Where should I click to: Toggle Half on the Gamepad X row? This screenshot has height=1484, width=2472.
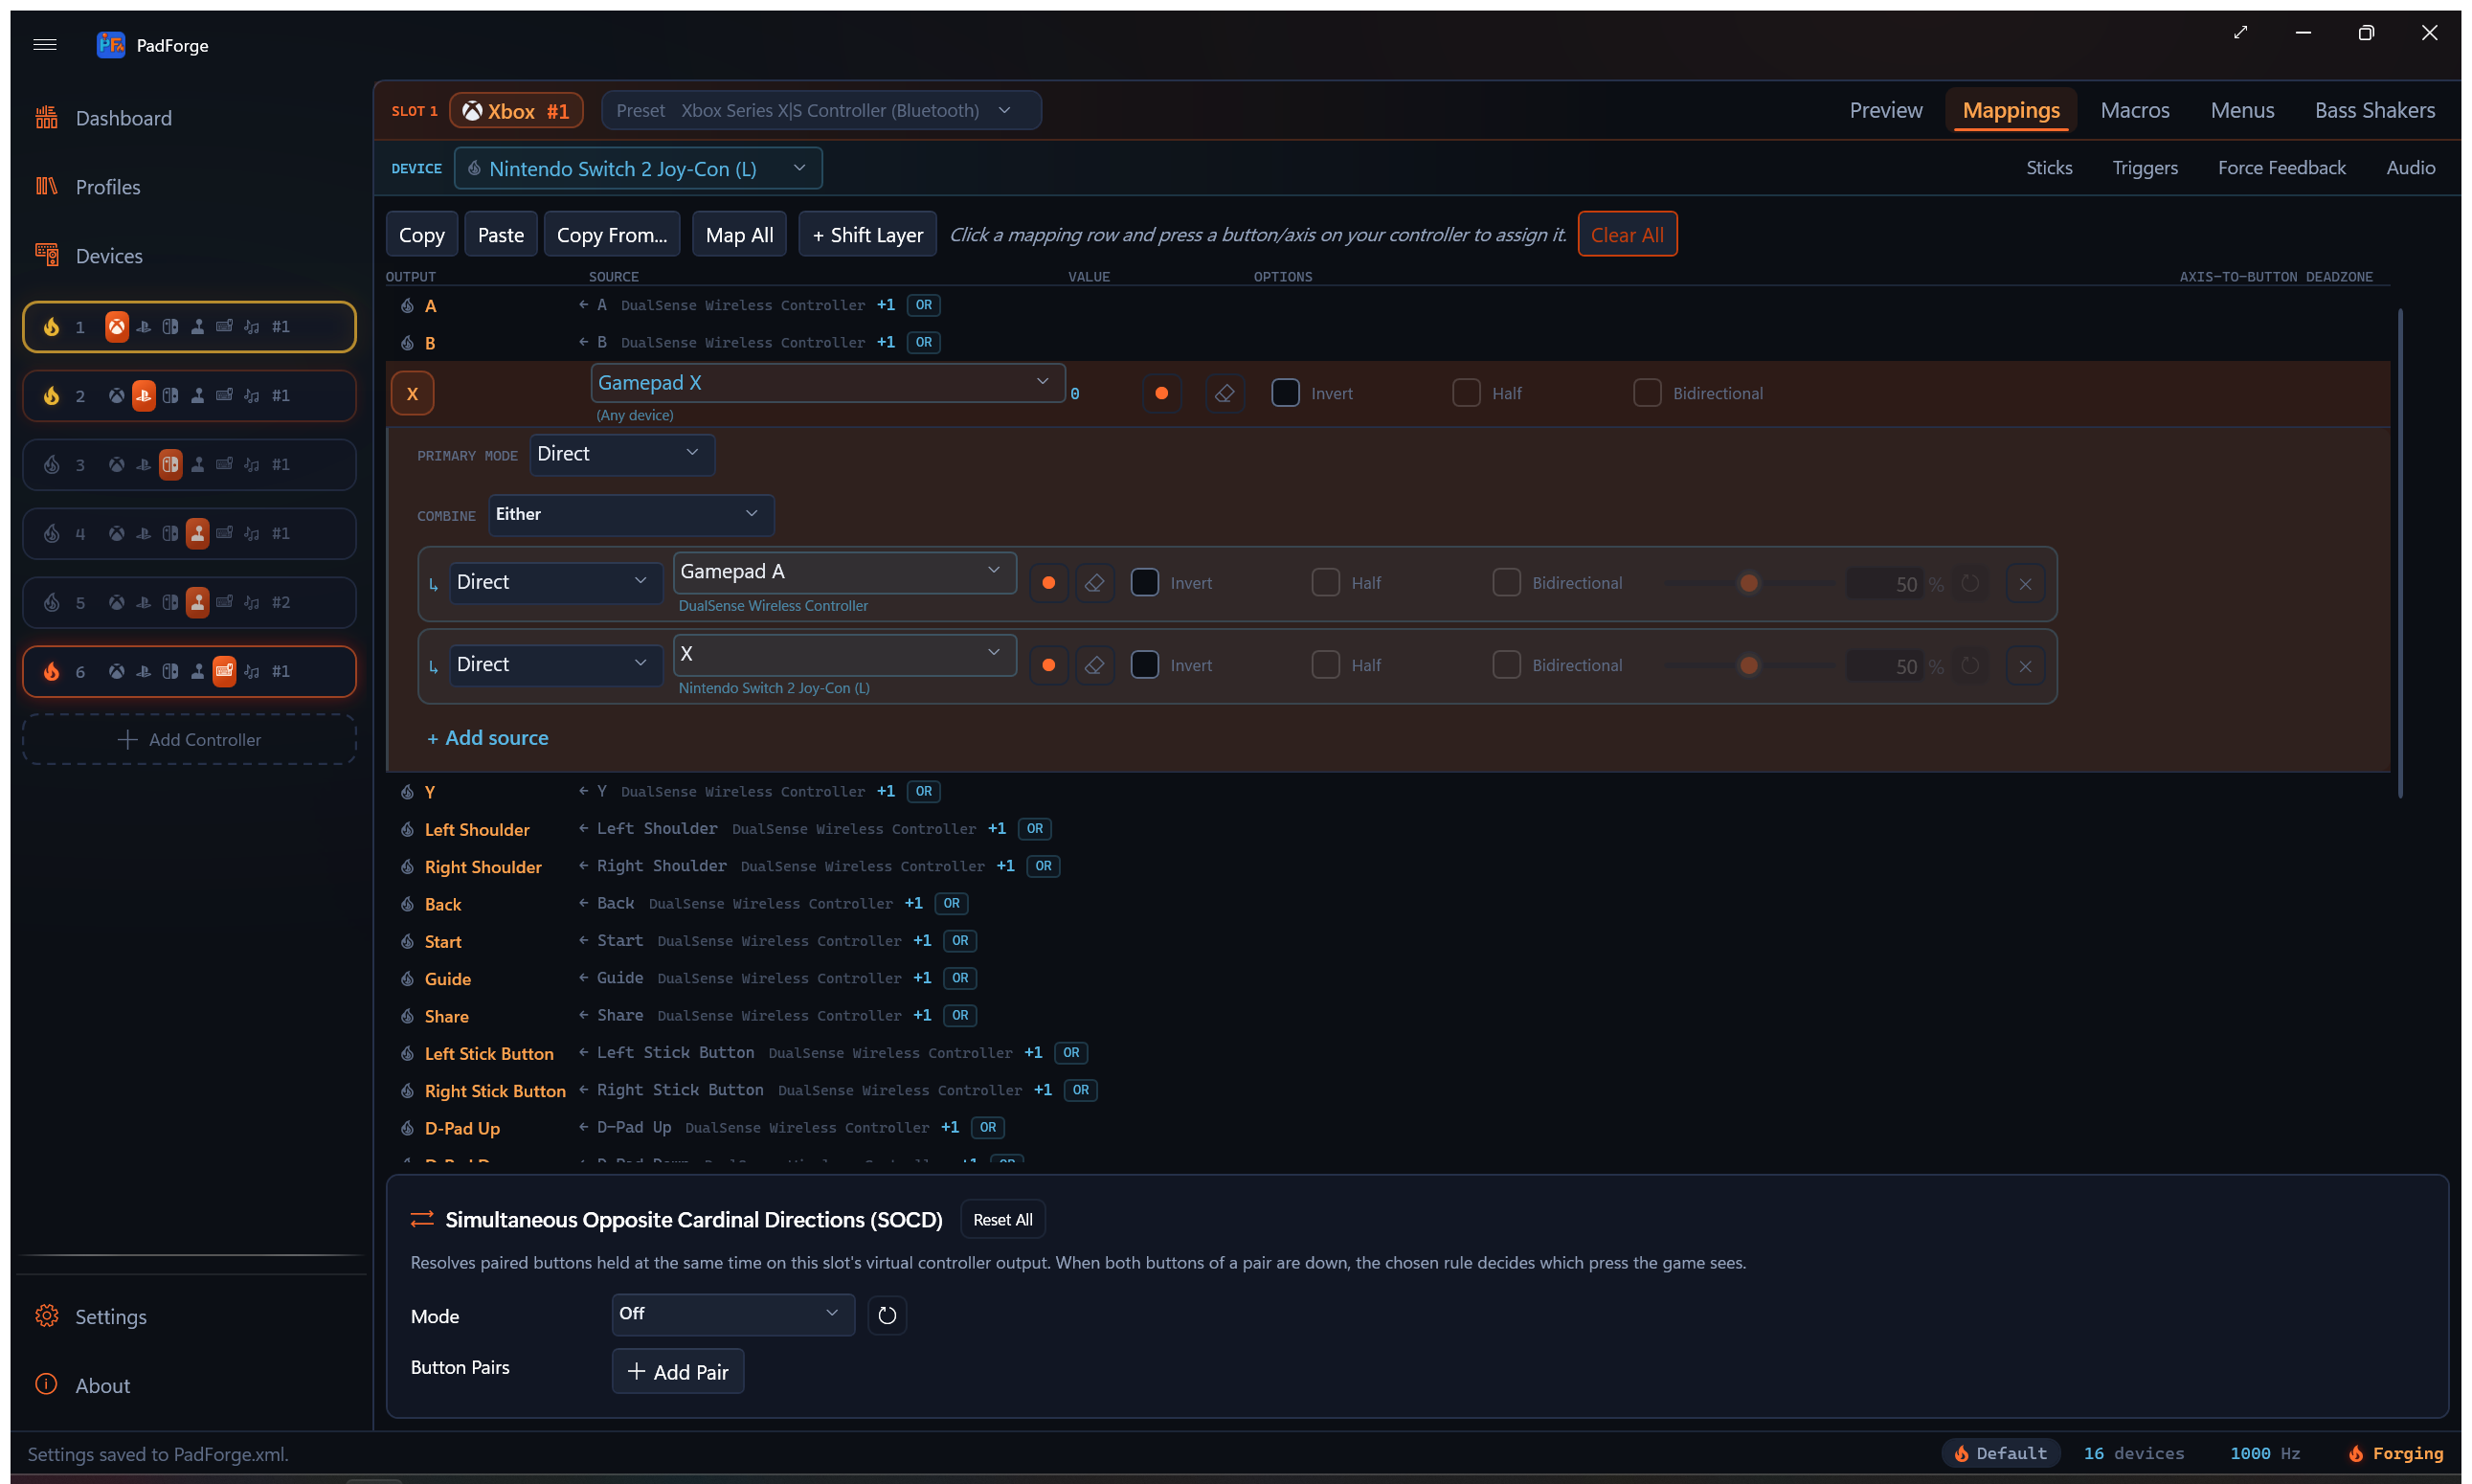(1466, 393)
